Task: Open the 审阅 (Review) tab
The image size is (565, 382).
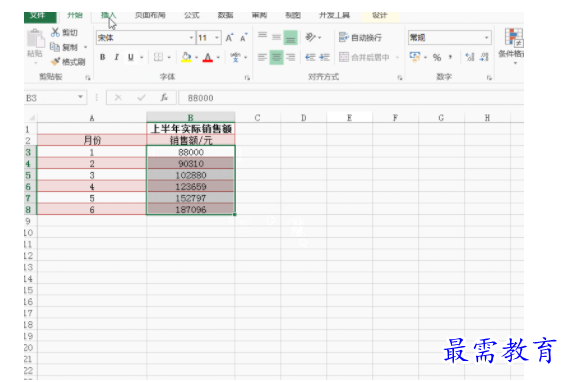Action: (x=259, y=15)
